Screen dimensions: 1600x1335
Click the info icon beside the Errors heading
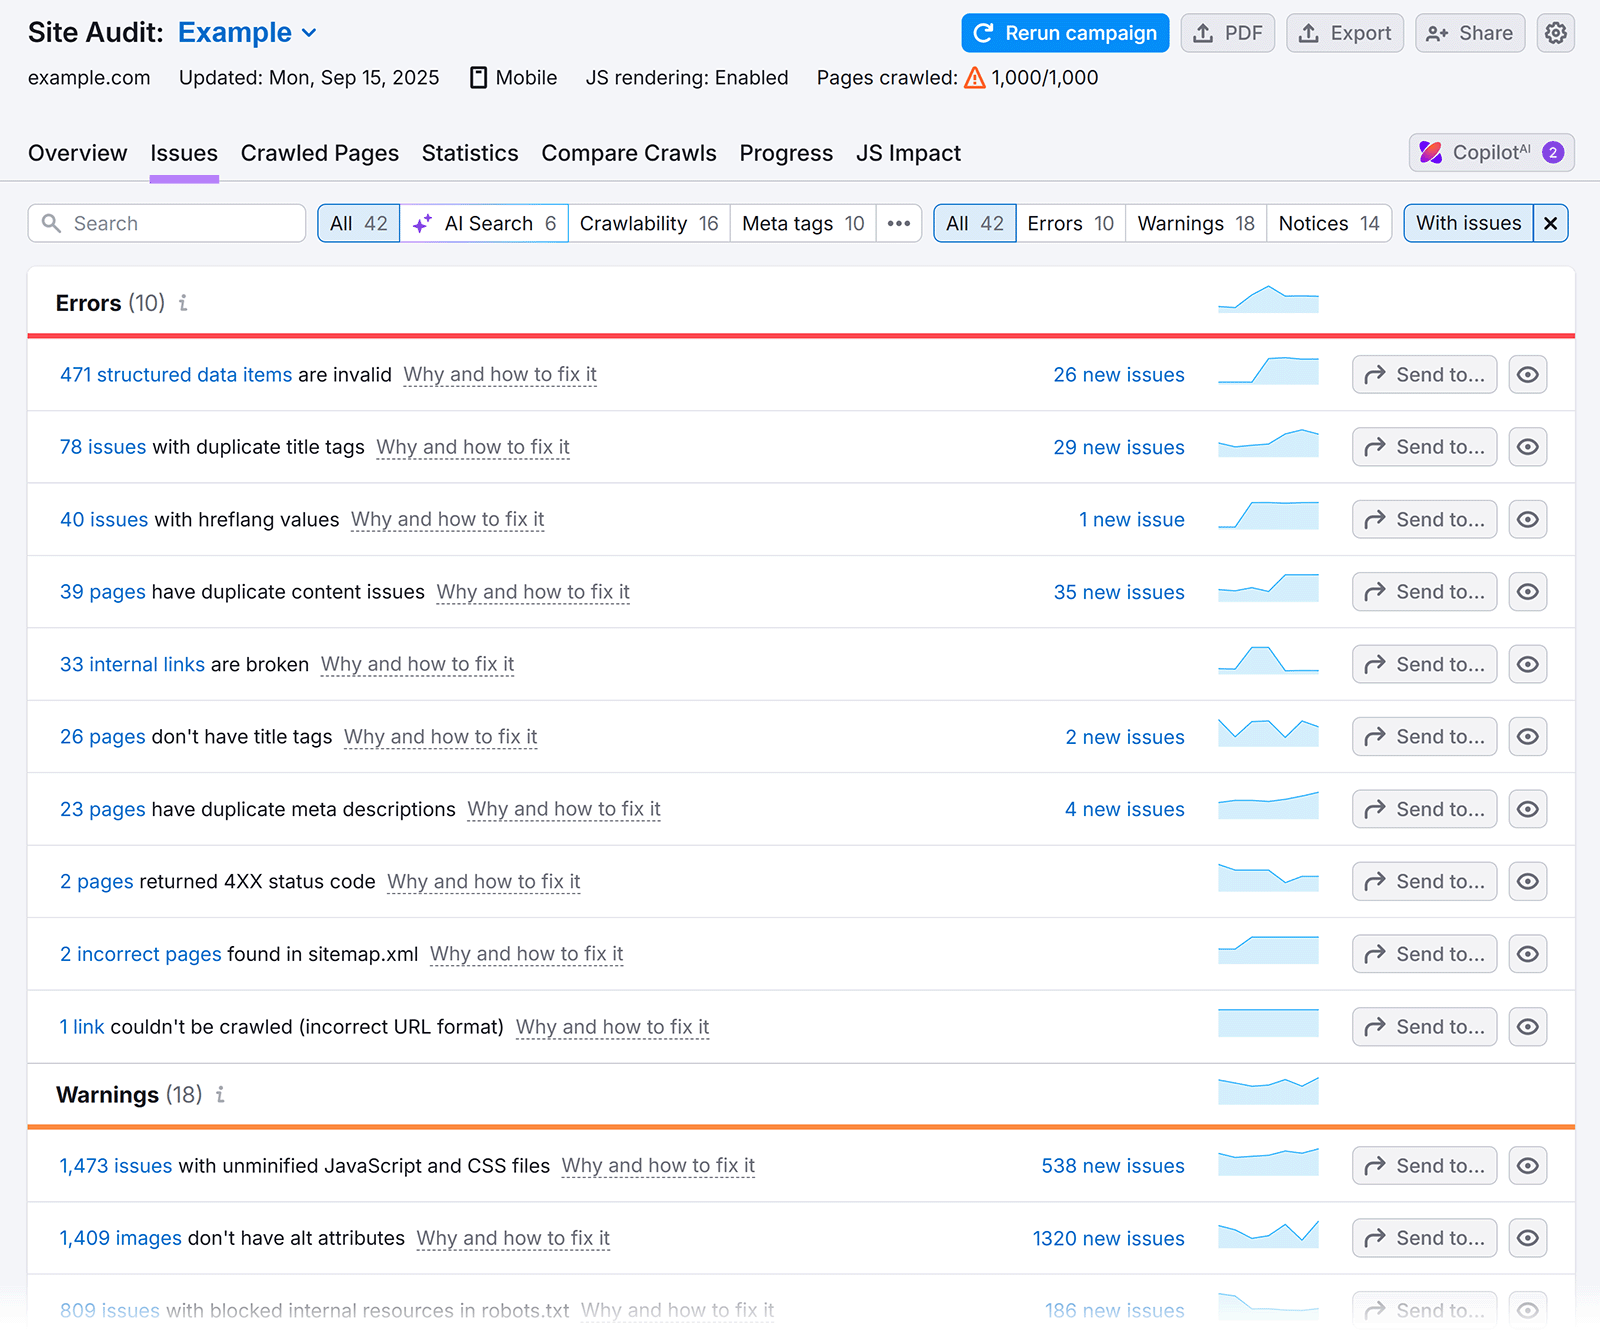click(182, 303)
